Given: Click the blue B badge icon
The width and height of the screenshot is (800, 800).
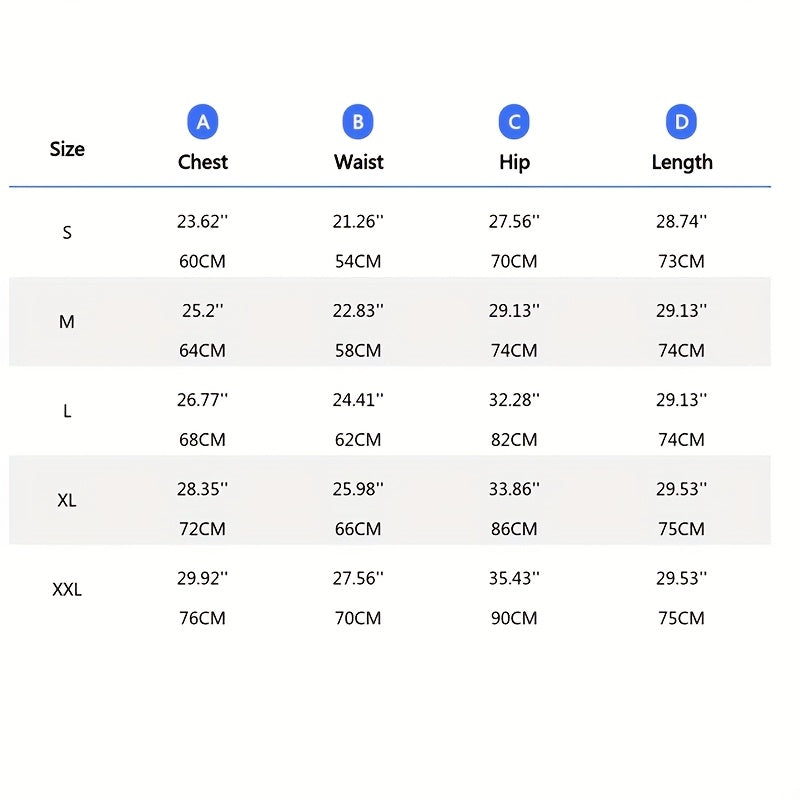Looking at the screenshot, I should click(x=358, y=122).
